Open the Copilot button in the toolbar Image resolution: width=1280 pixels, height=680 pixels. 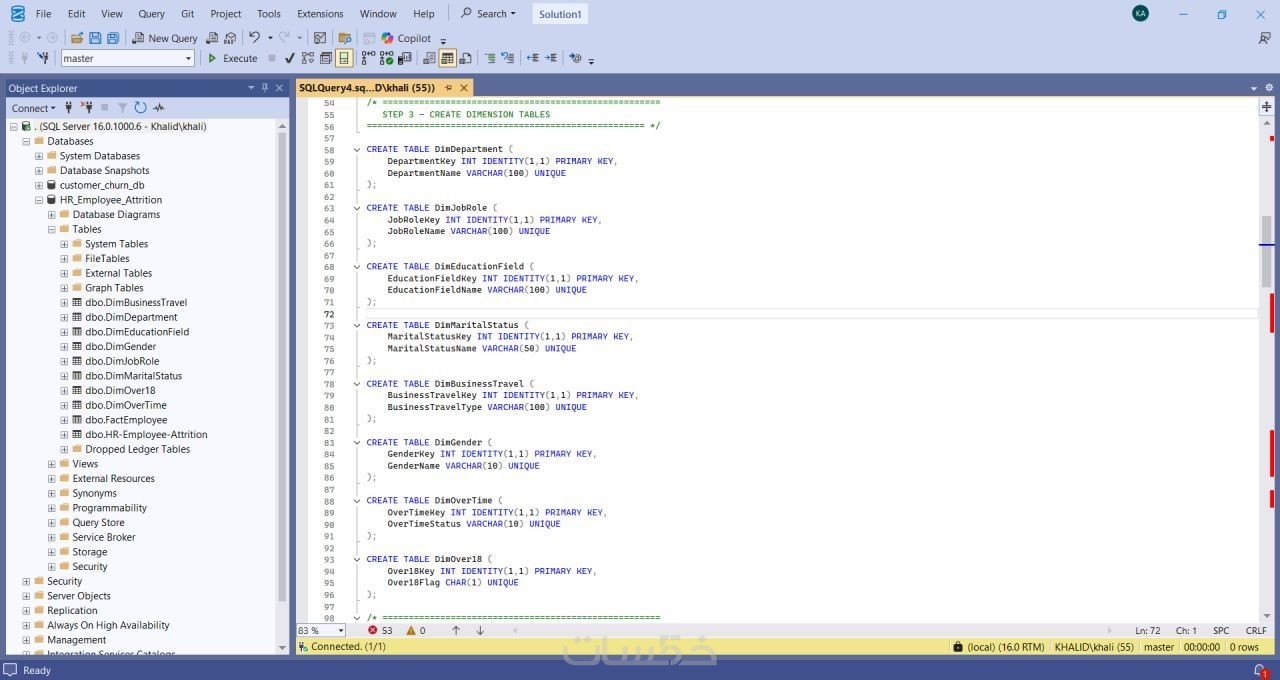tap(406, 38)
